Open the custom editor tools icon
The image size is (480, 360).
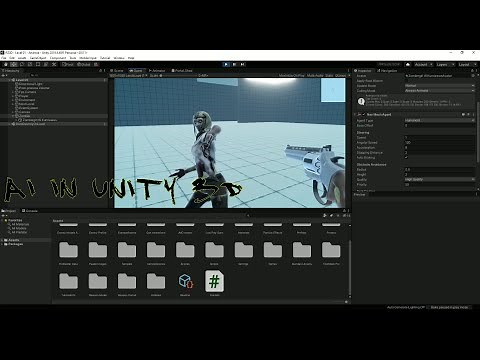pyautogui.click(x=54, y=64)
